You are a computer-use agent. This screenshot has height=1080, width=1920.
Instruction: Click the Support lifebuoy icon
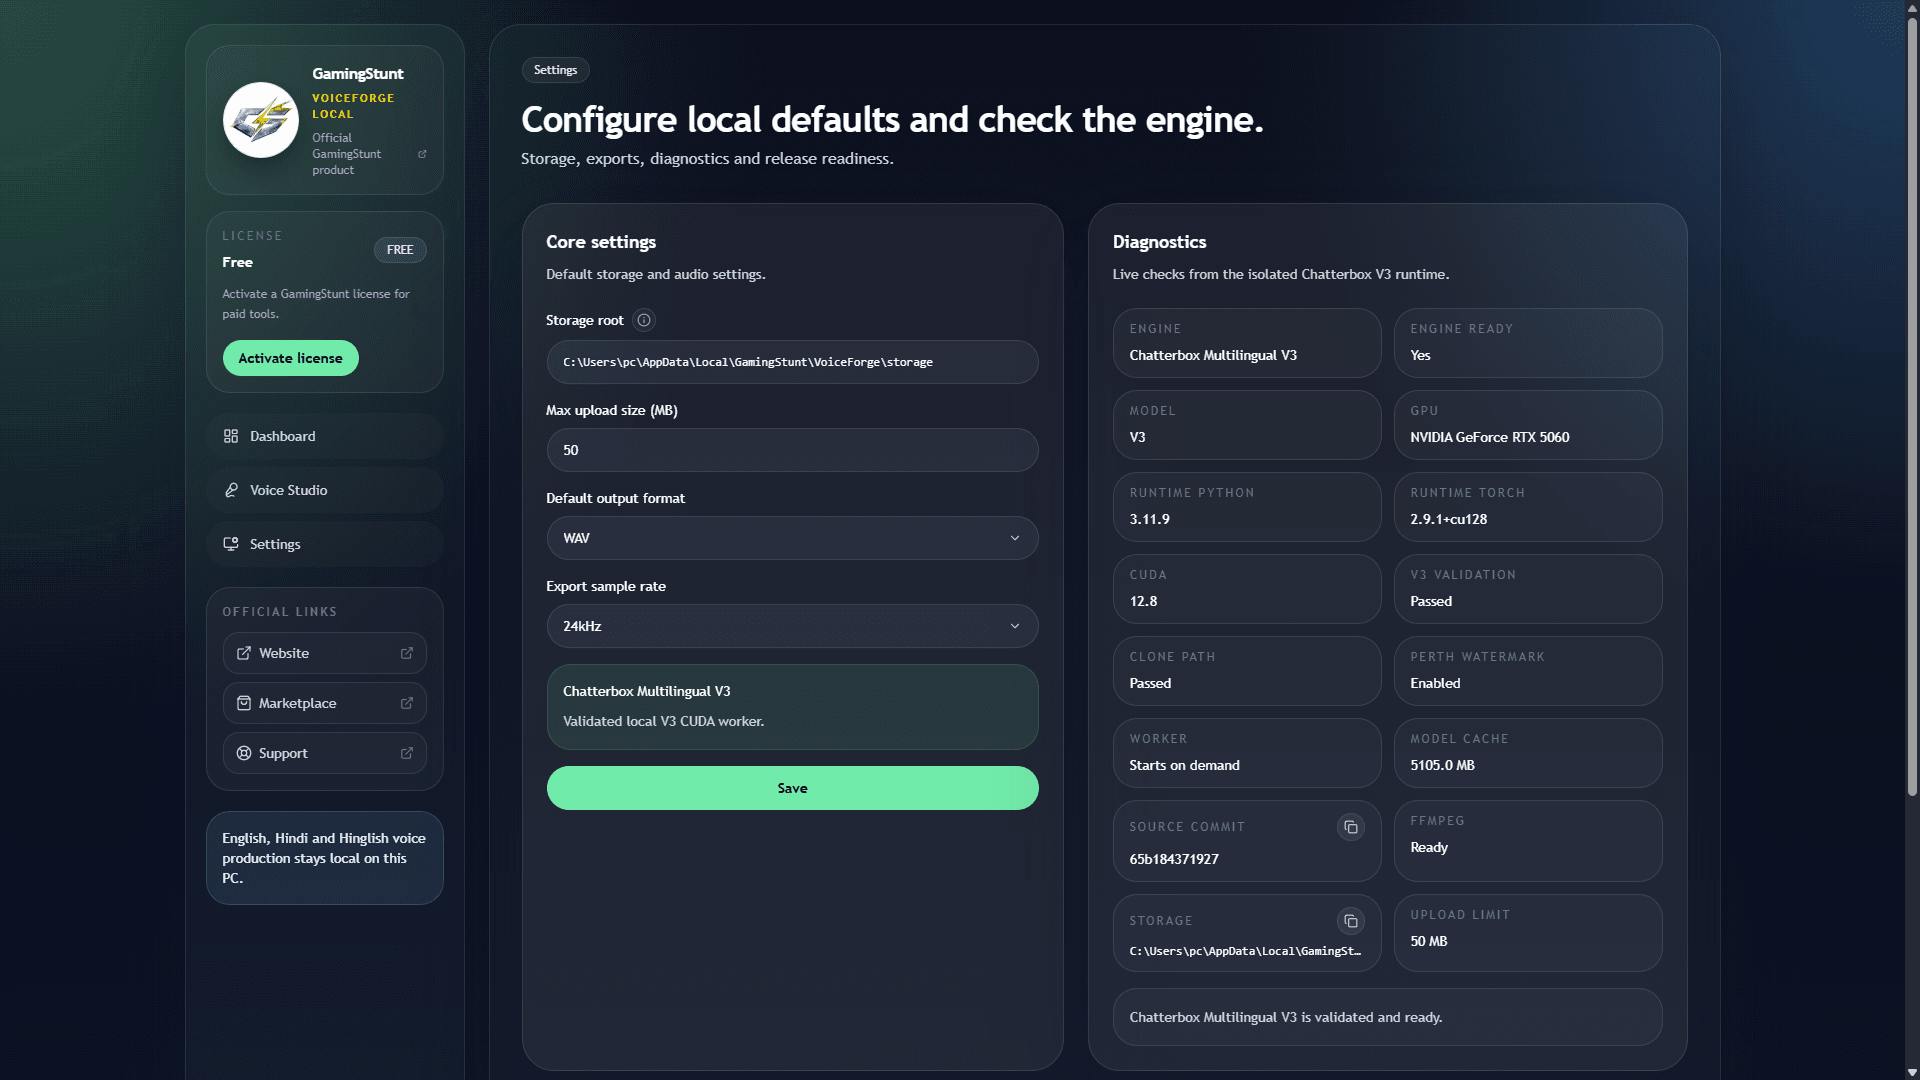click(x=244, y=753)
